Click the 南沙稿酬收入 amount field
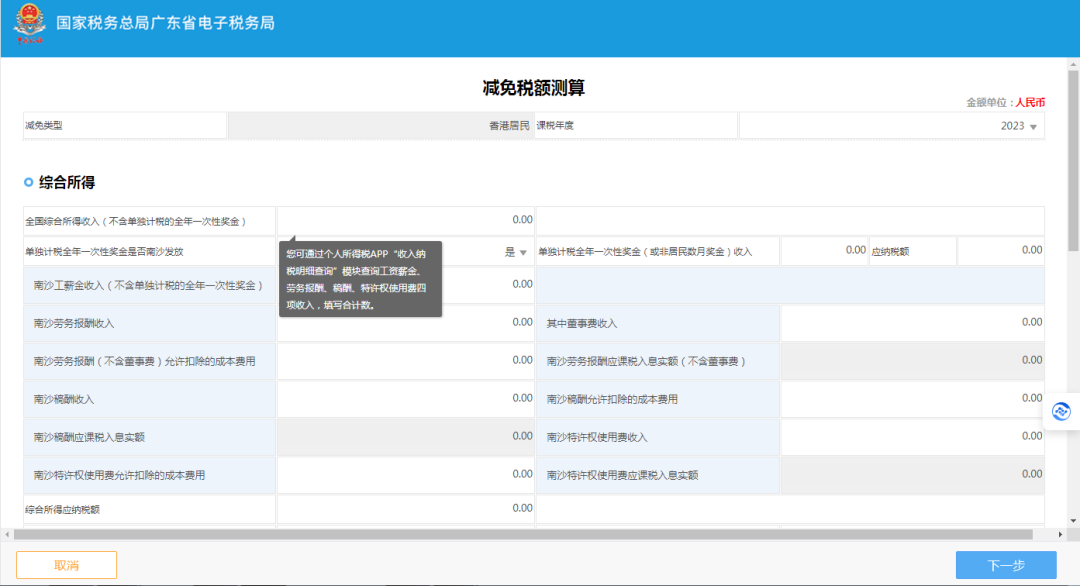Screen dimensions: 1080x586 pos(406,399)
